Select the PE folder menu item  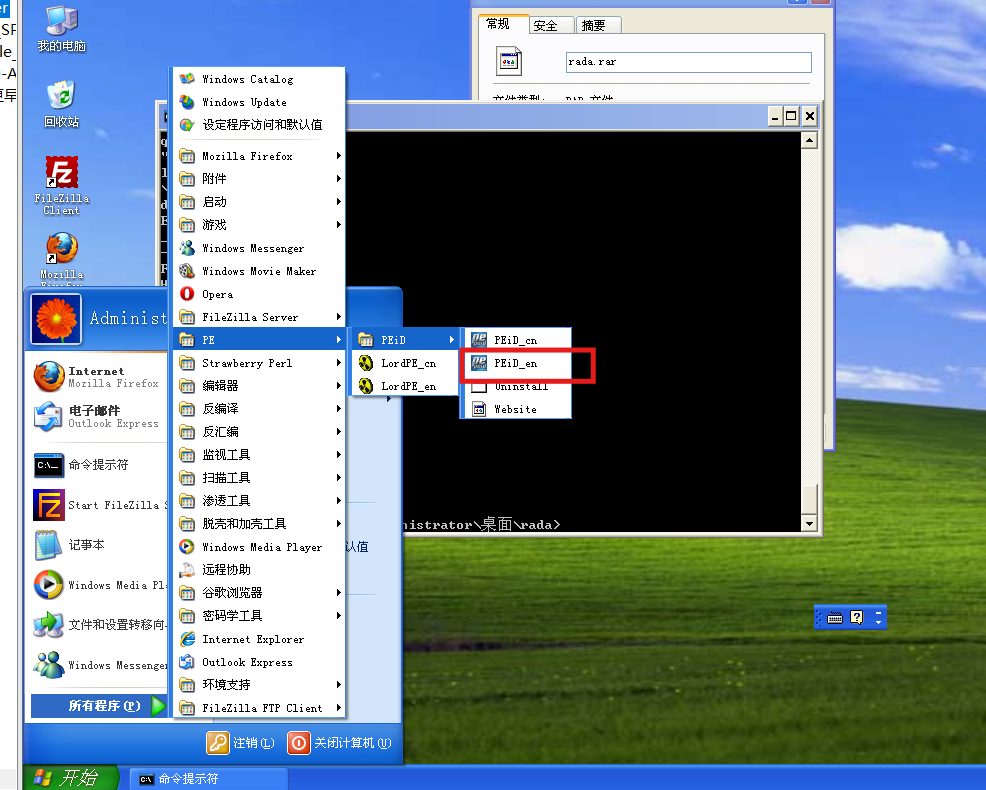pos(259,340)
